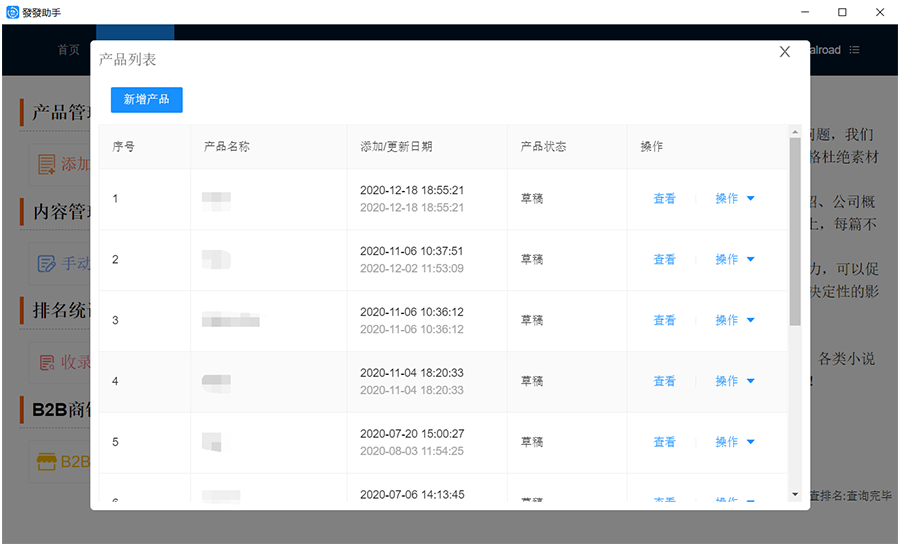The width and height of the screenshot is (900, 546).
Task: Click the manual edit icon under 内容管理
Action: tap(46, 264)
